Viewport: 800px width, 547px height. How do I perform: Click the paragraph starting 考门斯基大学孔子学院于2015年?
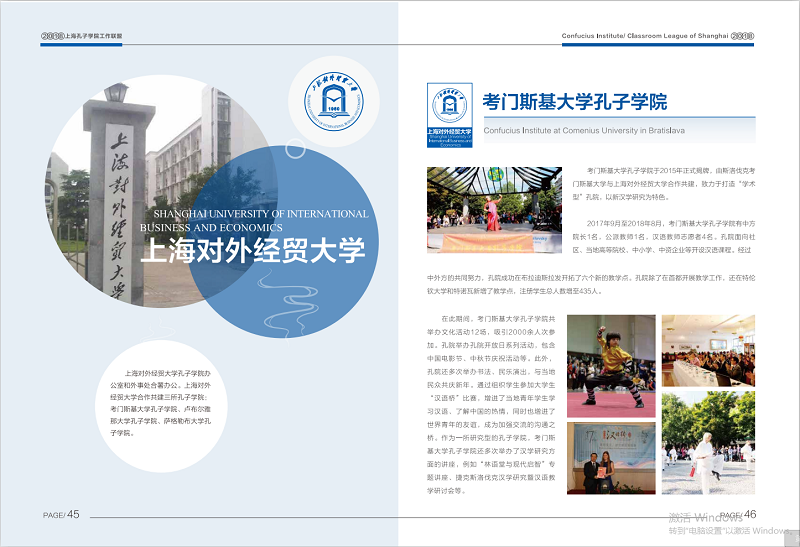tap(664, 184)
